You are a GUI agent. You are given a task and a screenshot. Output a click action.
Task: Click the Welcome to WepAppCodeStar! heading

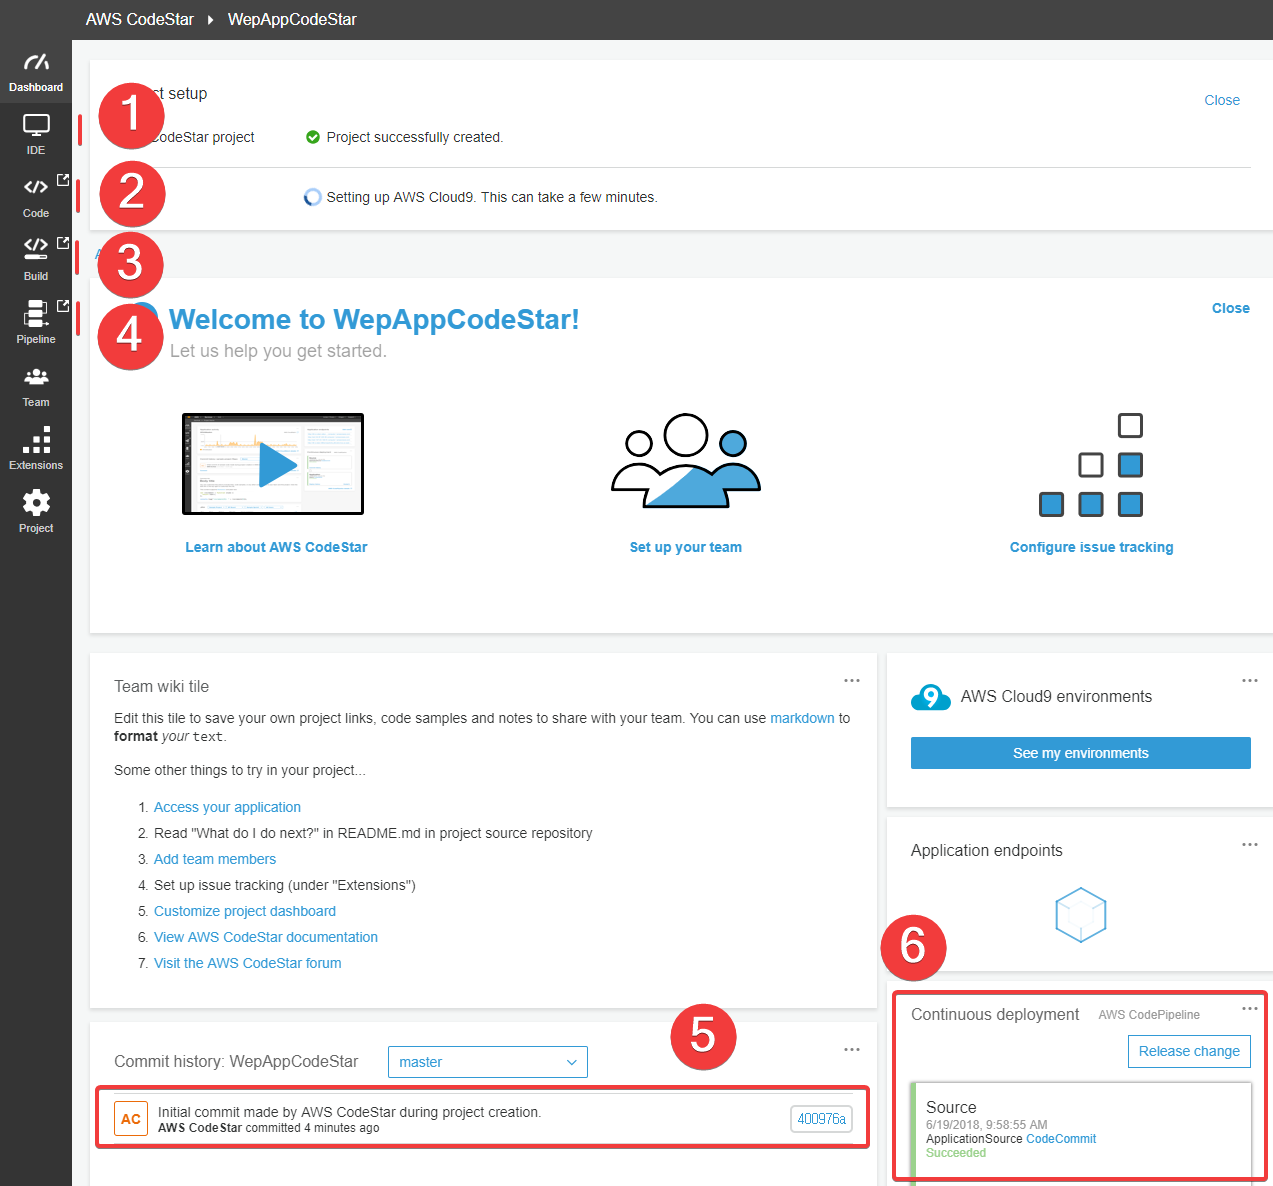[x=374, y=319]
